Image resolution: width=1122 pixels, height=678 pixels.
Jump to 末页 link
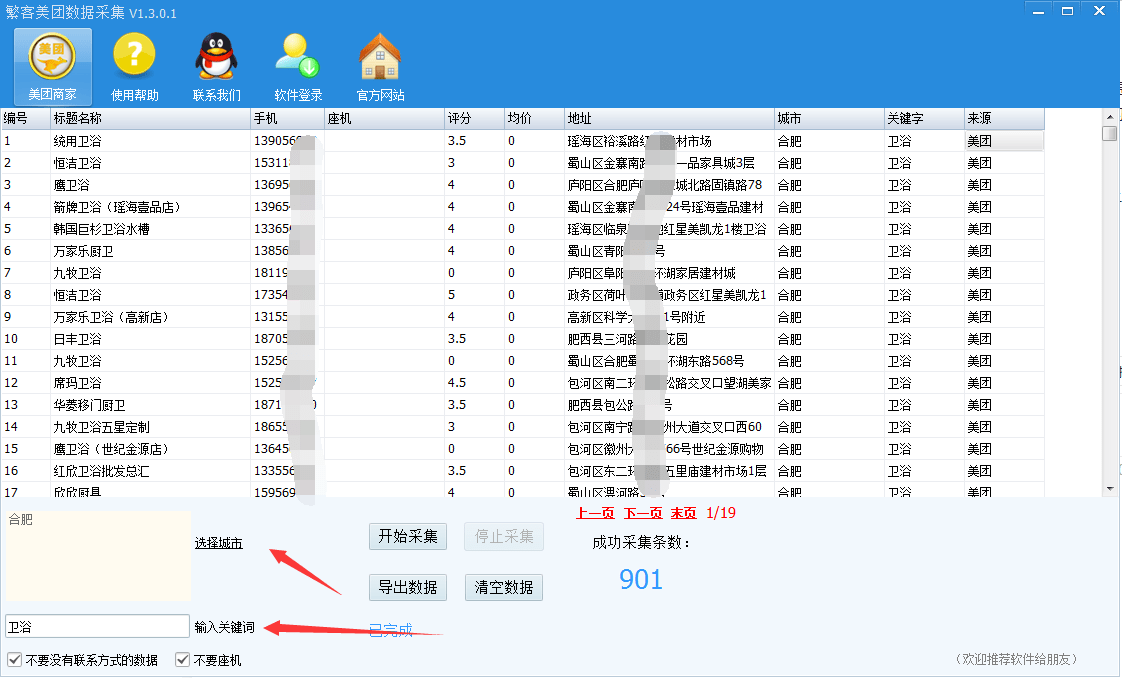[x=683, y=513]
